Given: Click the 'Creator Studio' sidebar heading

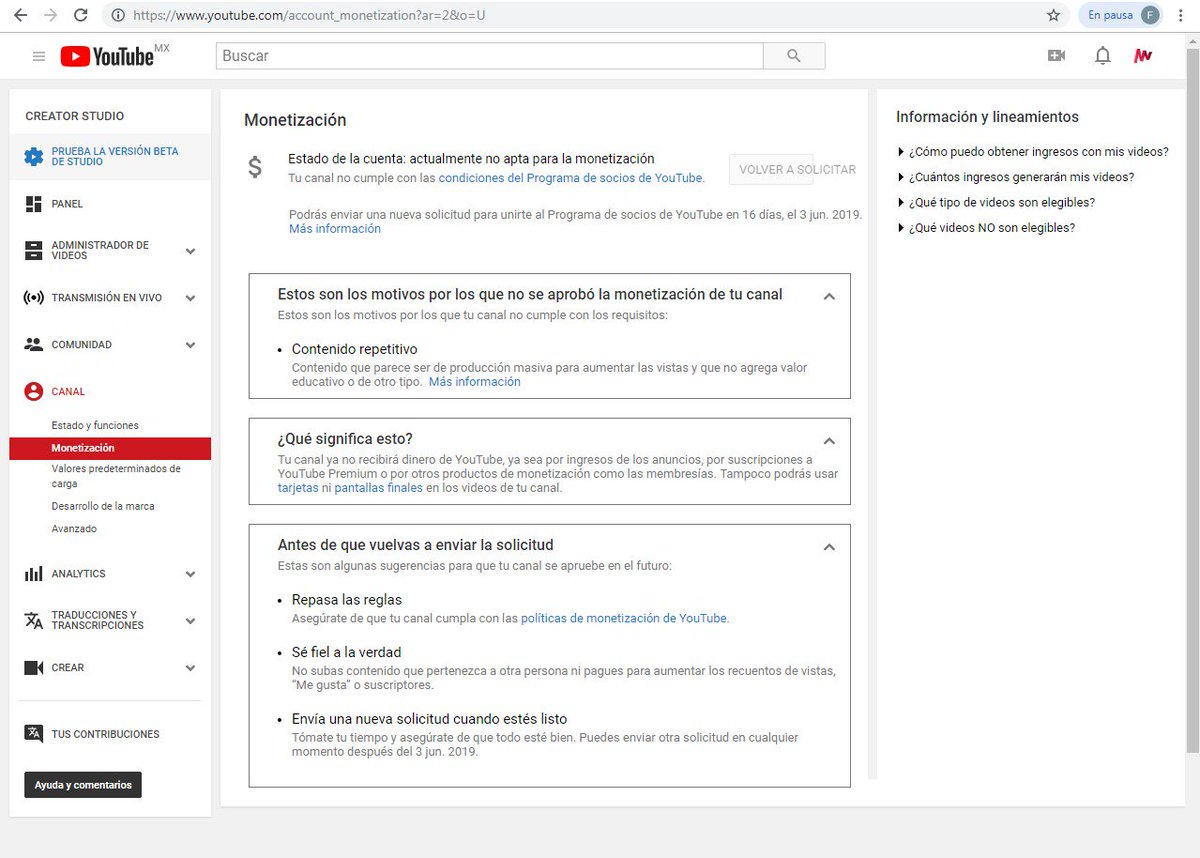Looking at the screenshot, I should point(75,116).
